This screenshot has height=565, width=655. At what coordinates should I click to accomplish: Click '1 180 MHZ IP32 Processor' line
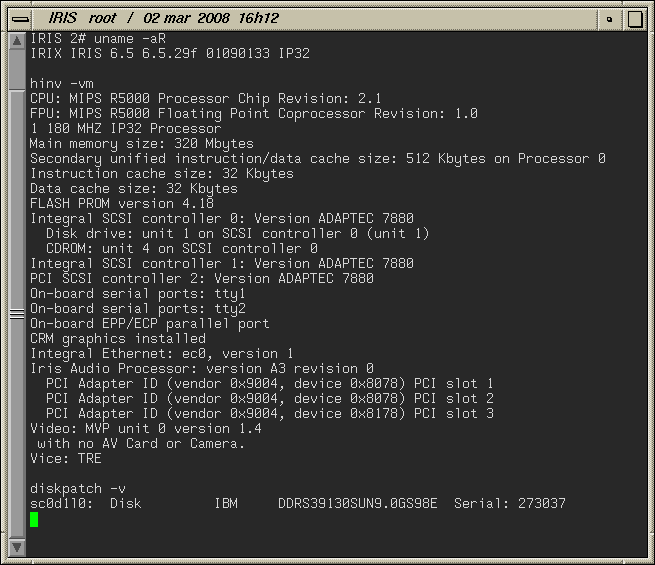coord(126,129)
